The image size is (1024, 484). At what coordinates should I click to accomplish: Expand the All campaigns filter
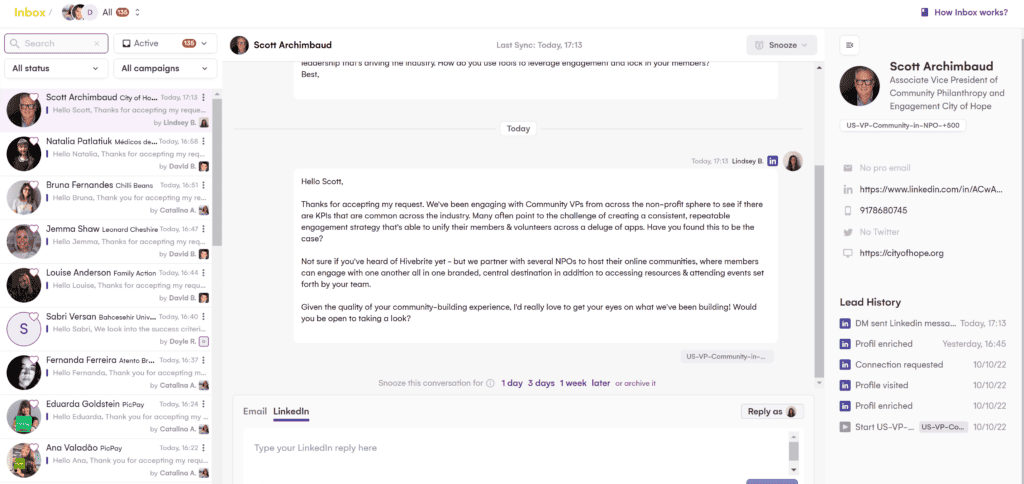pos(165,68)
